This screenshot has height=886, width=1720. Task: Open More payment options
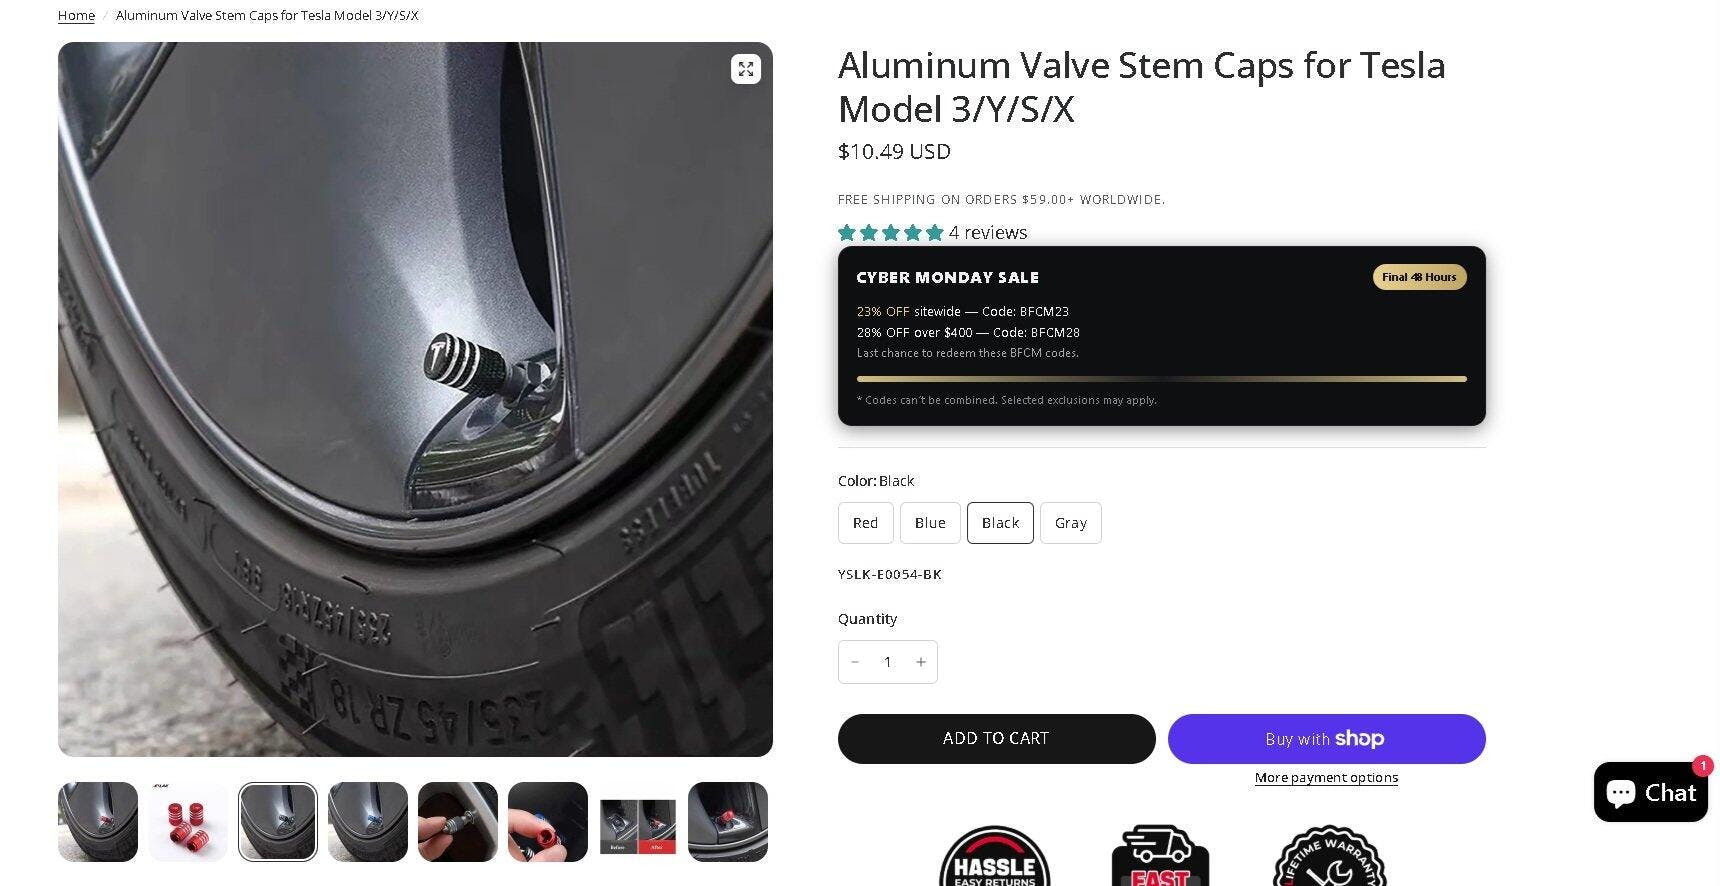tap(1326, 778)
